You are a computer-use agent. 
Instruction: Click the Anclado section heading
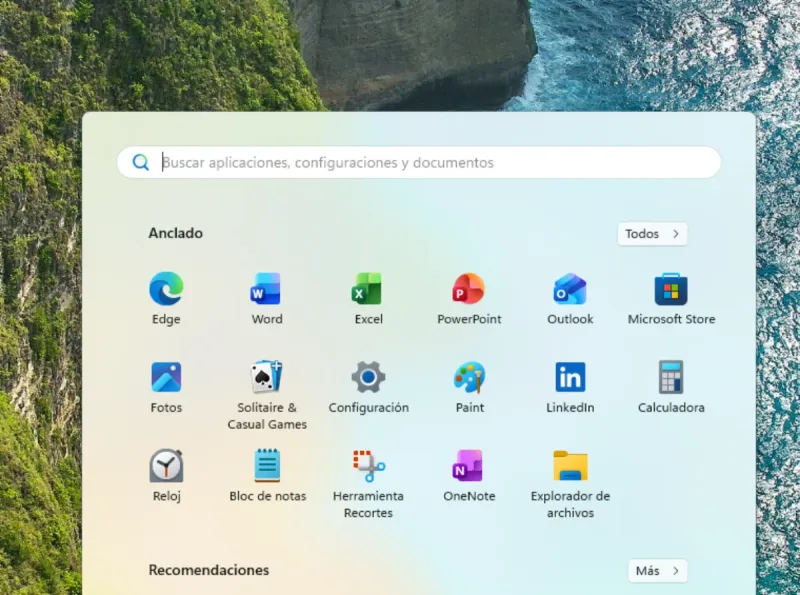coord(176,233)
